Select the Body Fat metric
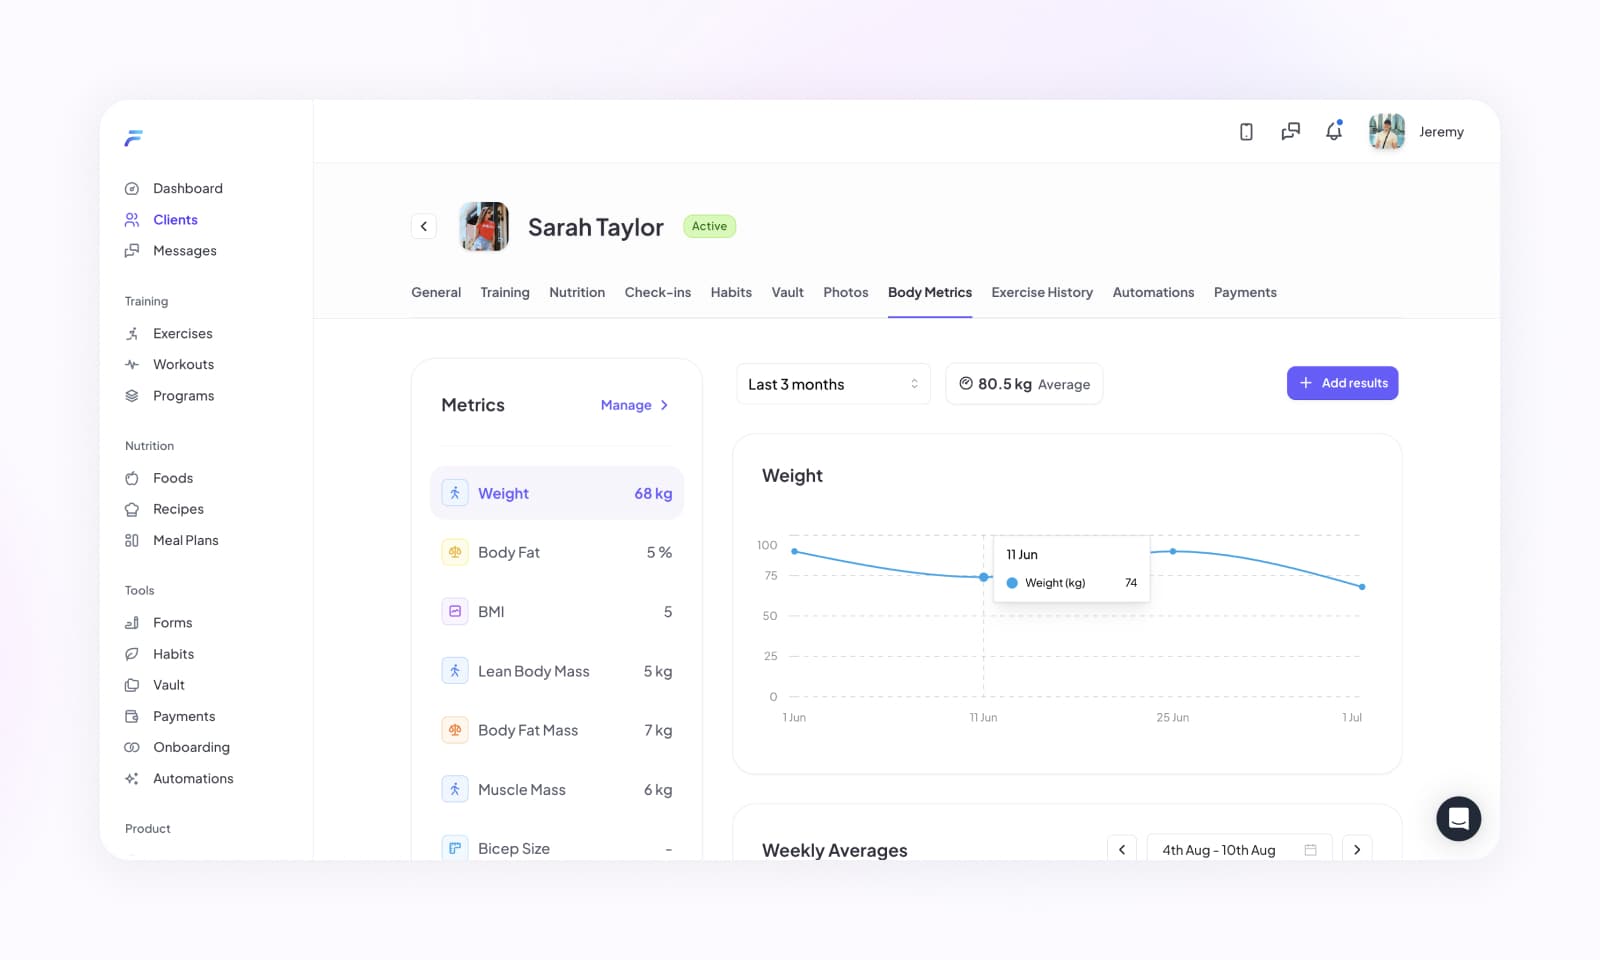The height and width of the screenshot is (960, 1600). (556, 552)
